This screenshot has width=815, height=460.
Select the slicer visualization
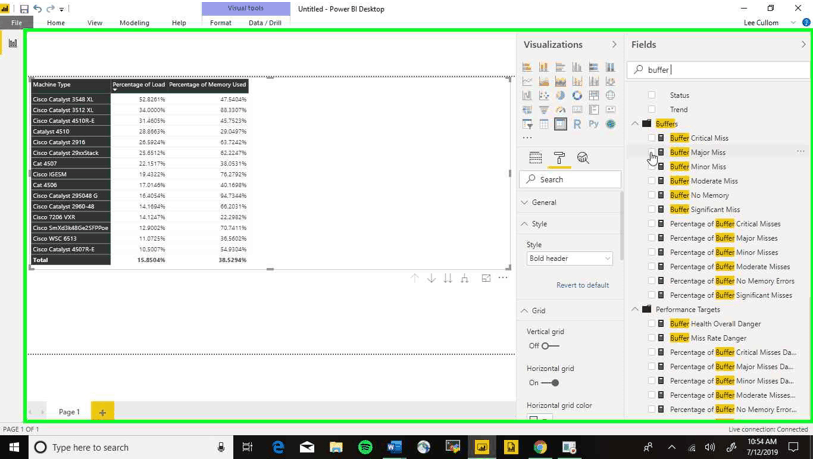click(527, 124)
